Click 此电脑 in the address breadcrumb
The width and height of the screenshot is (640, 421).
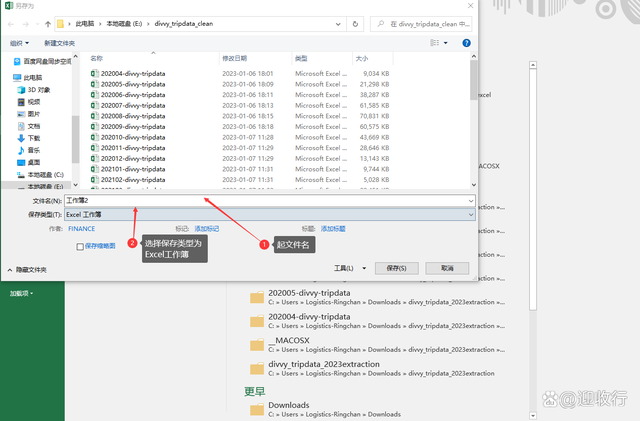pyautogui.click(x=85, y=24)
